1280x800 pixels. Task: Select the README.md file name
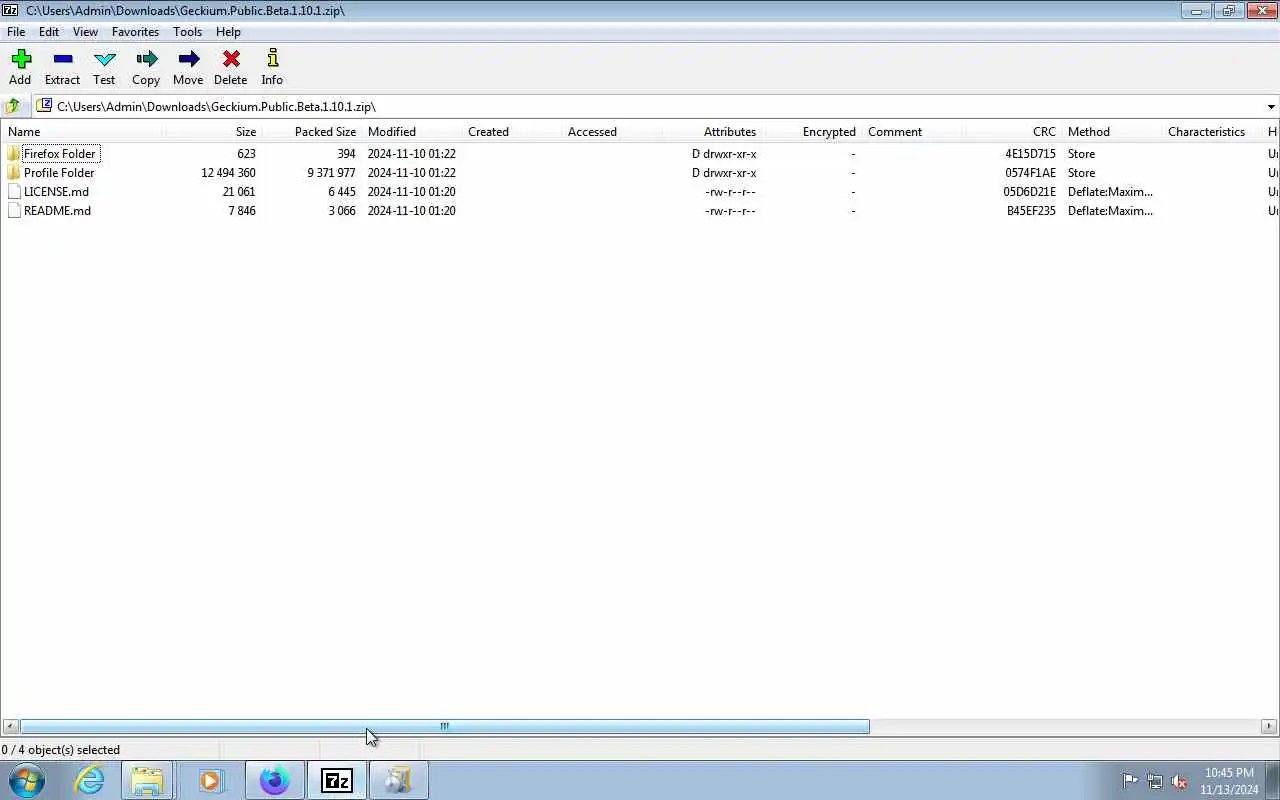[x=57, y=211]
